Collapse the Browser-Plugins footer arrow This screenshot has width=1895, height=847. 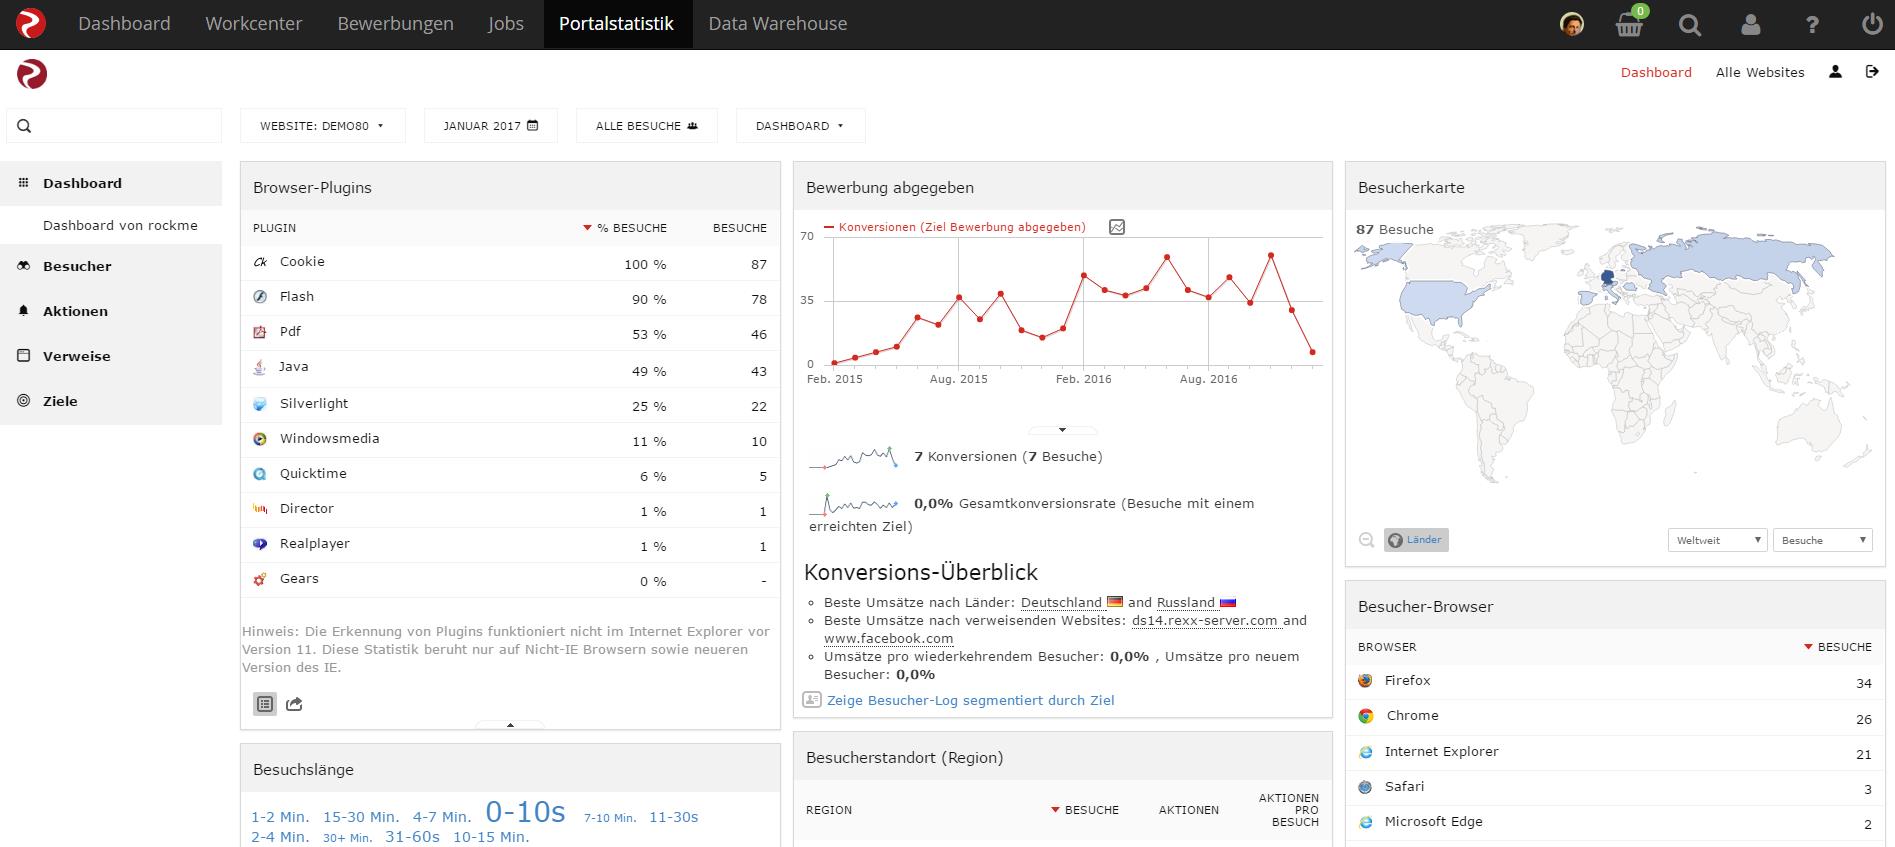tap(510, 725)
